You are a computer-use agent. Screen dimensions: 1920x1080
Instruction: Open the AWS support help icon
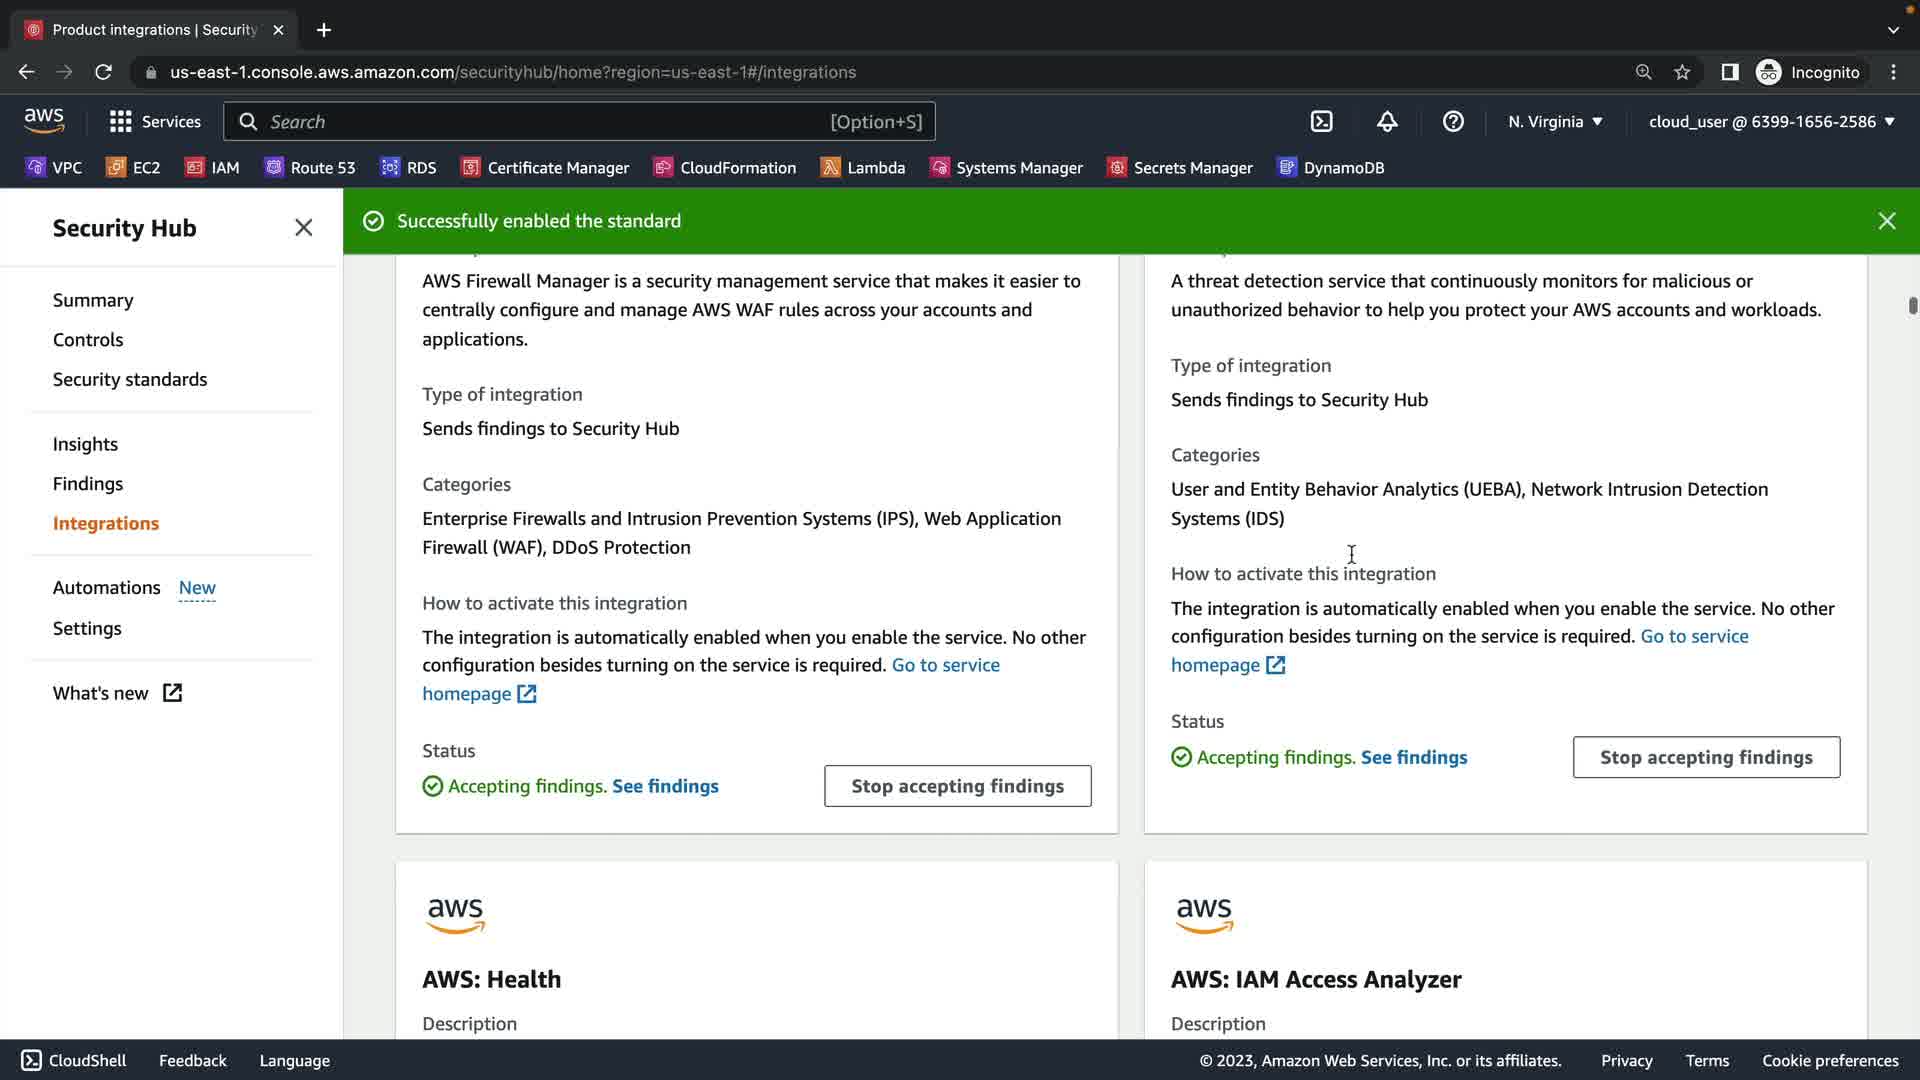[x=1453, y=121]
